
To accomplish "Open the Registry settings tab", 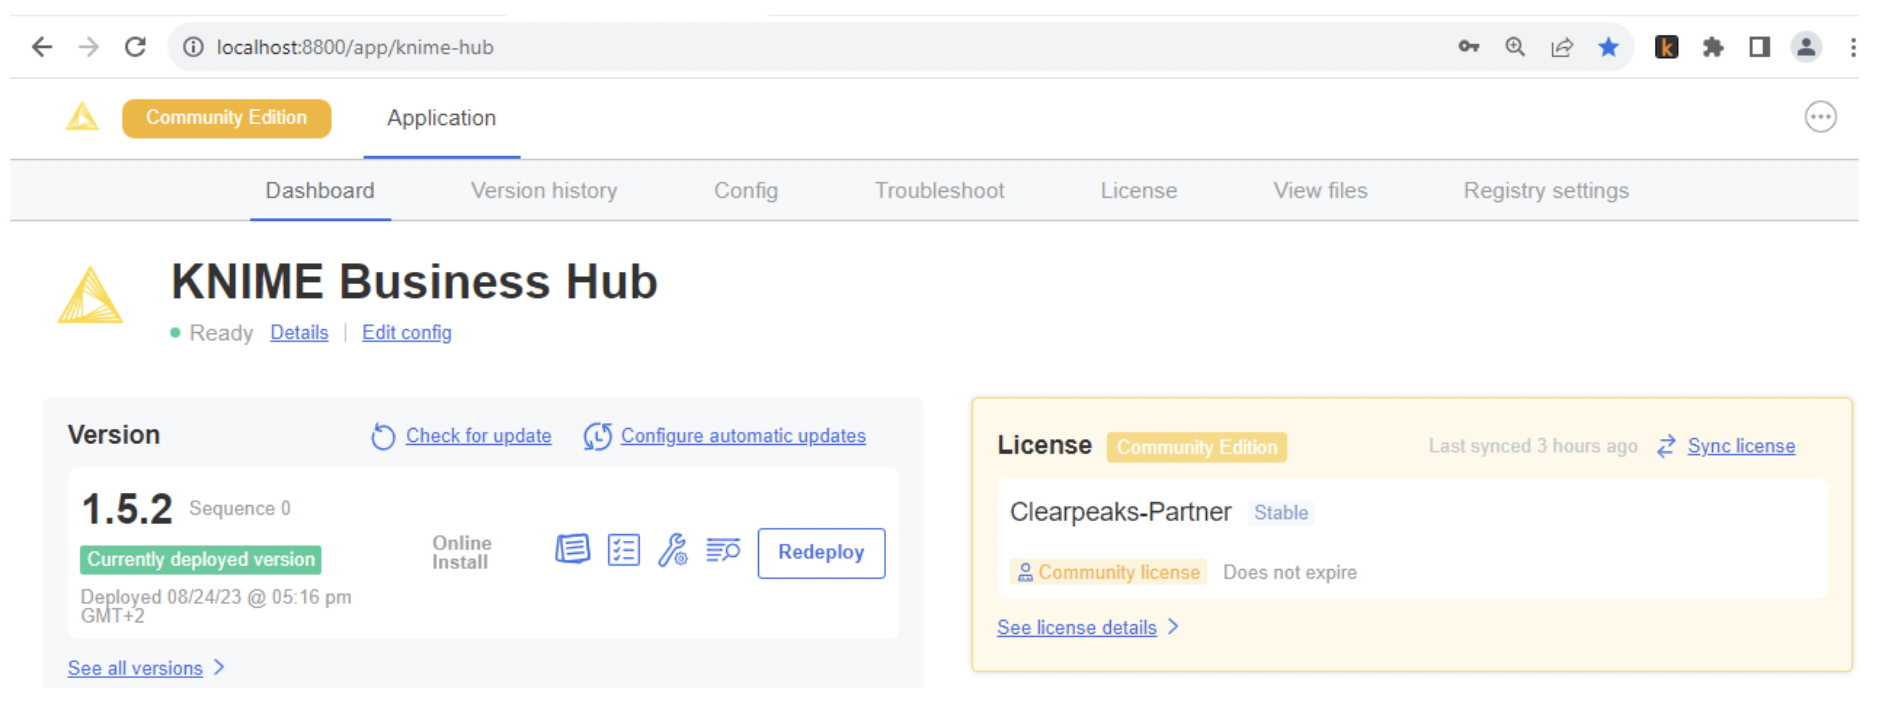I will (x=1546, y=190).
